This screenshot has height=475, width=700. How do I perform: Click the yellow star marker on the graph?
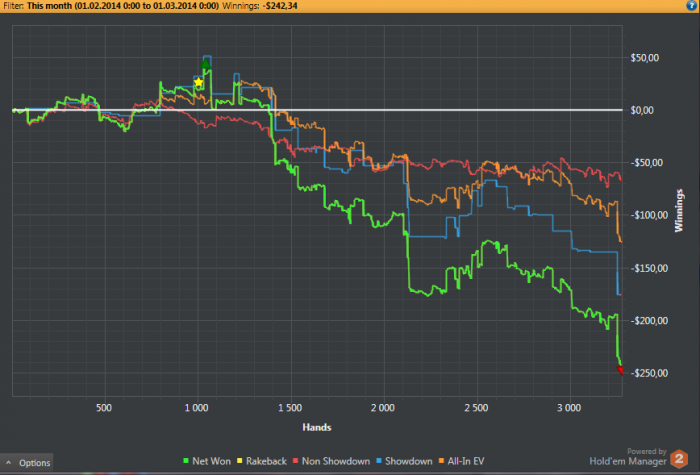coord(198,82)
